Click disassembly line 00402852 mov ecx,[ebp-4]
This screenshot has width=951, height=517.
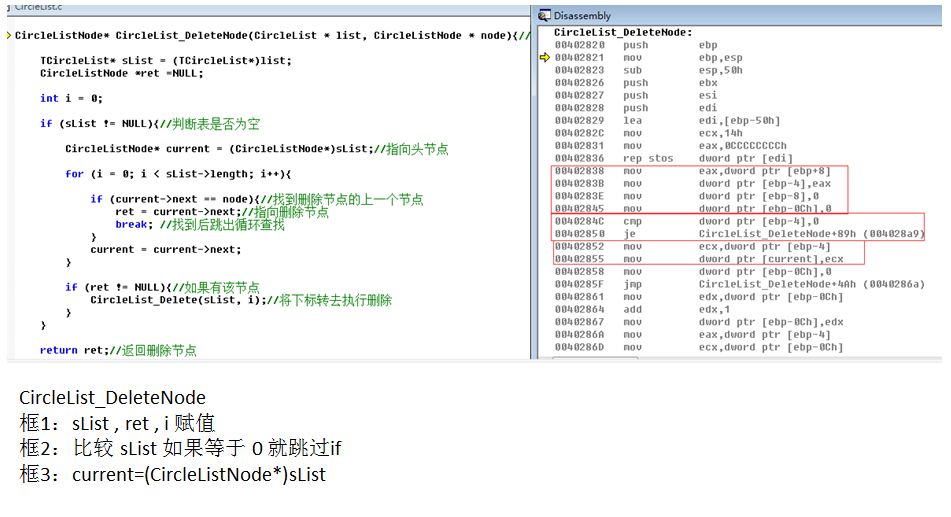coord(692,246)
